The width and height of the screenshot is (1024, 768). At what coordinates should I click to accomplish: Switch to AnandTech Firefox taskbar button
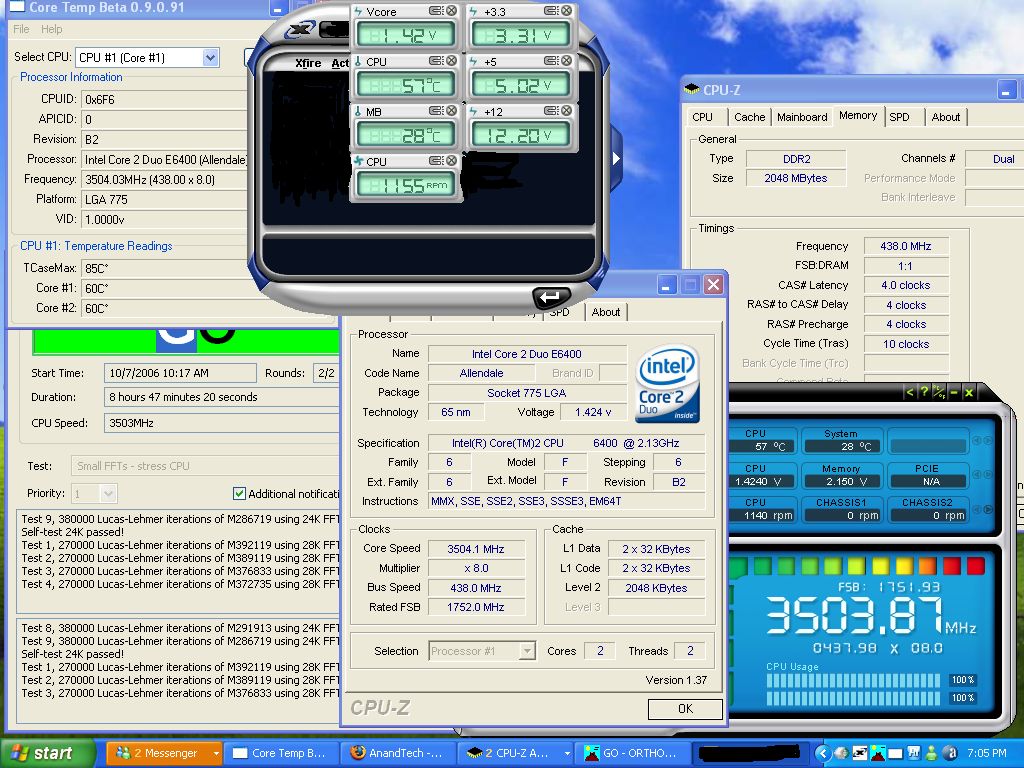click(399, 753)
